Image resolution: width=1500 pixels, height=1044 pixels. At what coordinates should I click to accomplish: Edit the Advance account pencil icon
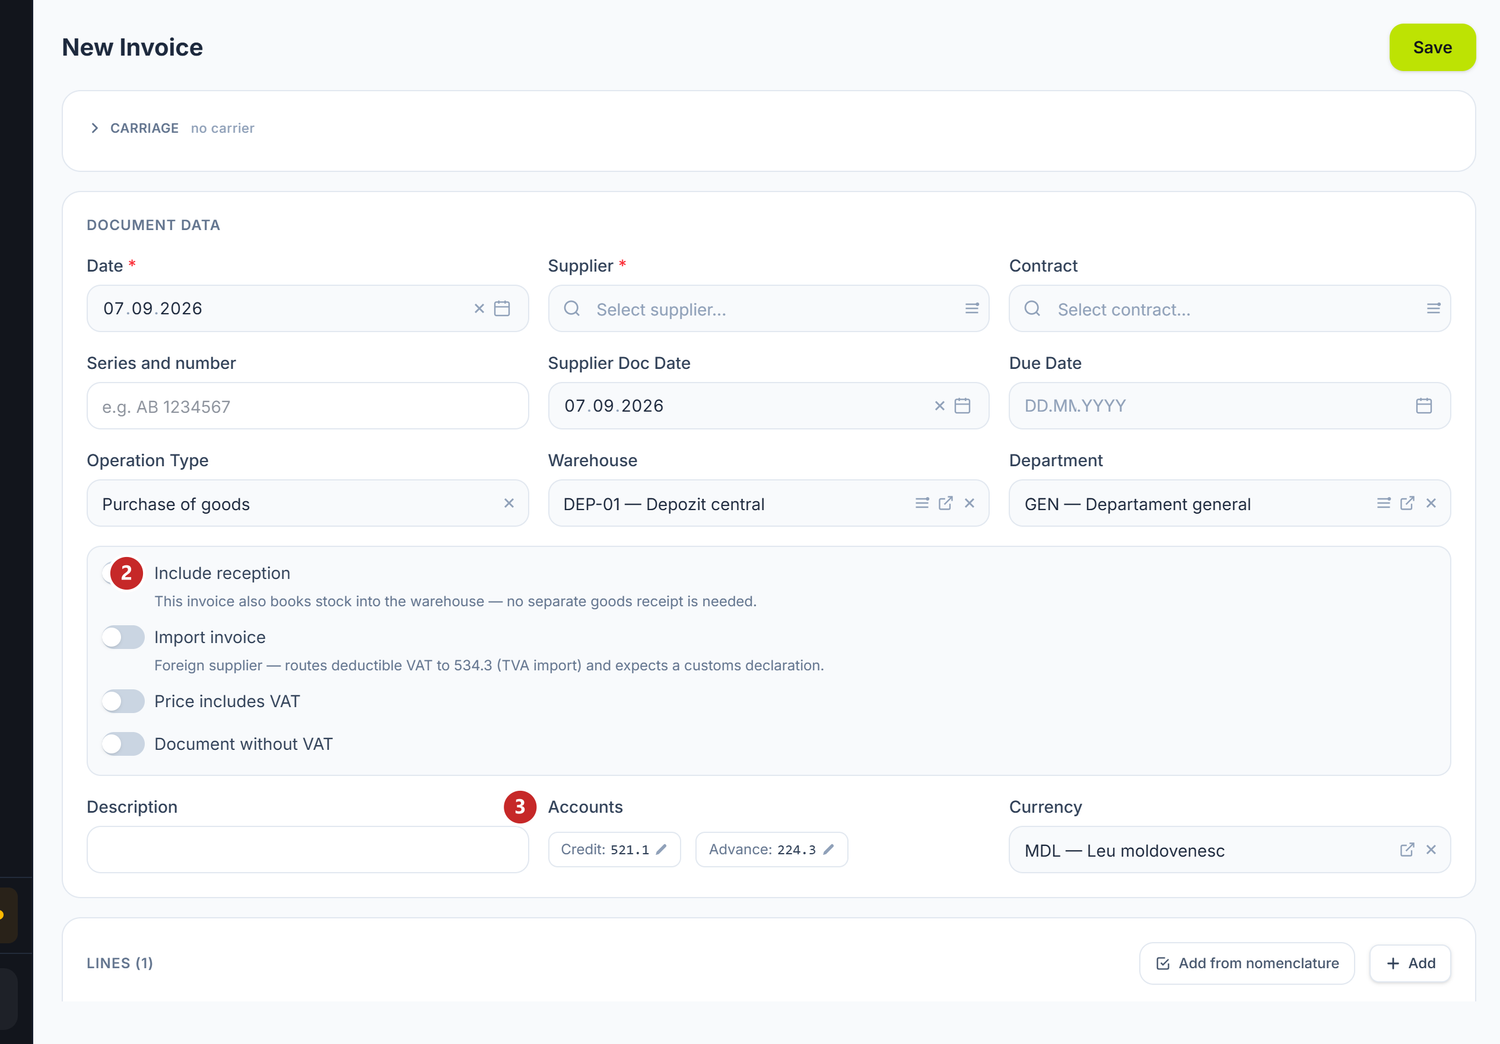pyautogui.click(x=828, y=850)
